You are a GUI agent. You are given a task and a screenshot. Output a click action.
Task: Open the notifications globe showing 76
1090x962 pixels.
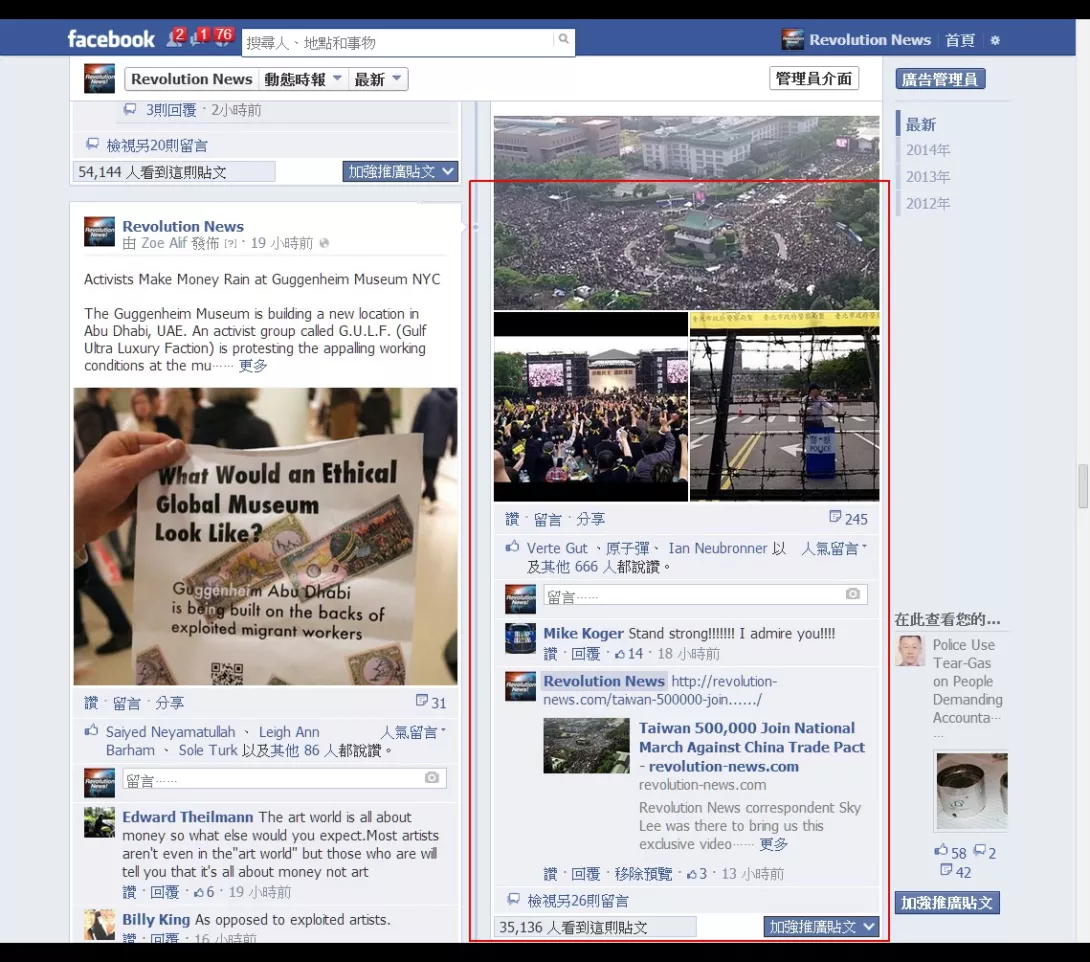pyautogui.click(x=222, y=38)
